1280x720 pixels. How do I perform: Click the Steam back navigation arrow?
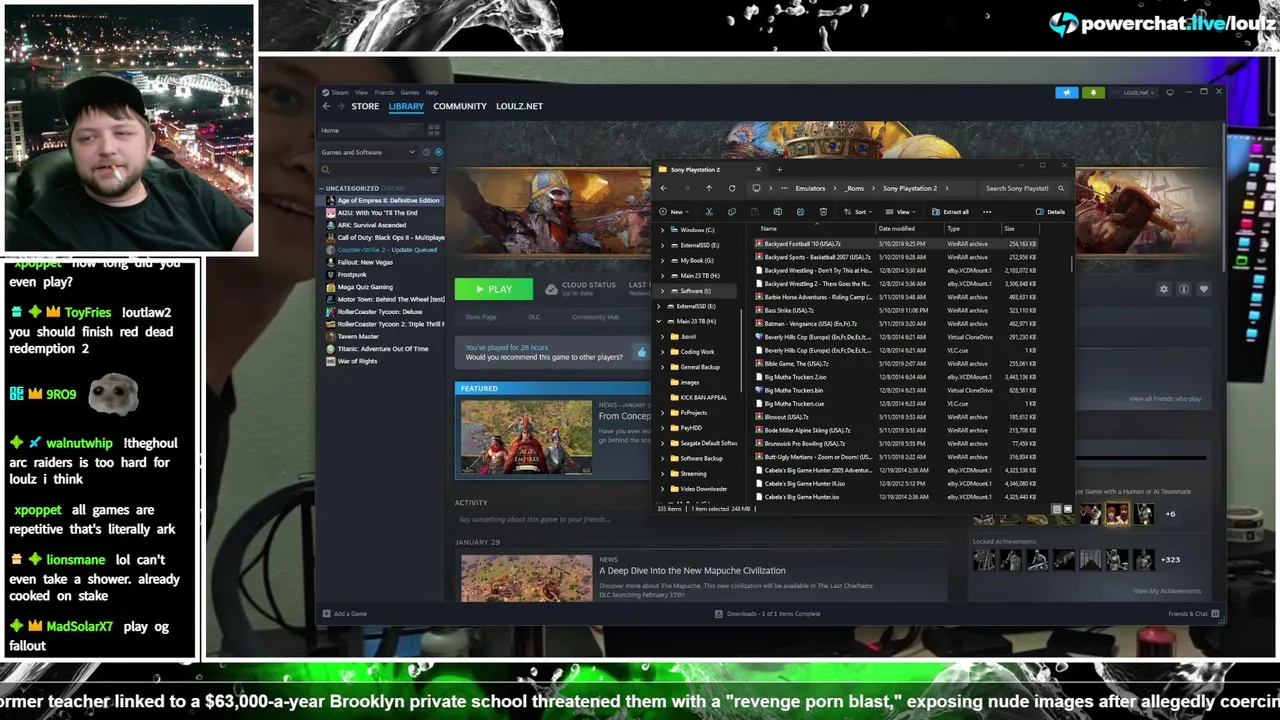[x=326, y=106]
